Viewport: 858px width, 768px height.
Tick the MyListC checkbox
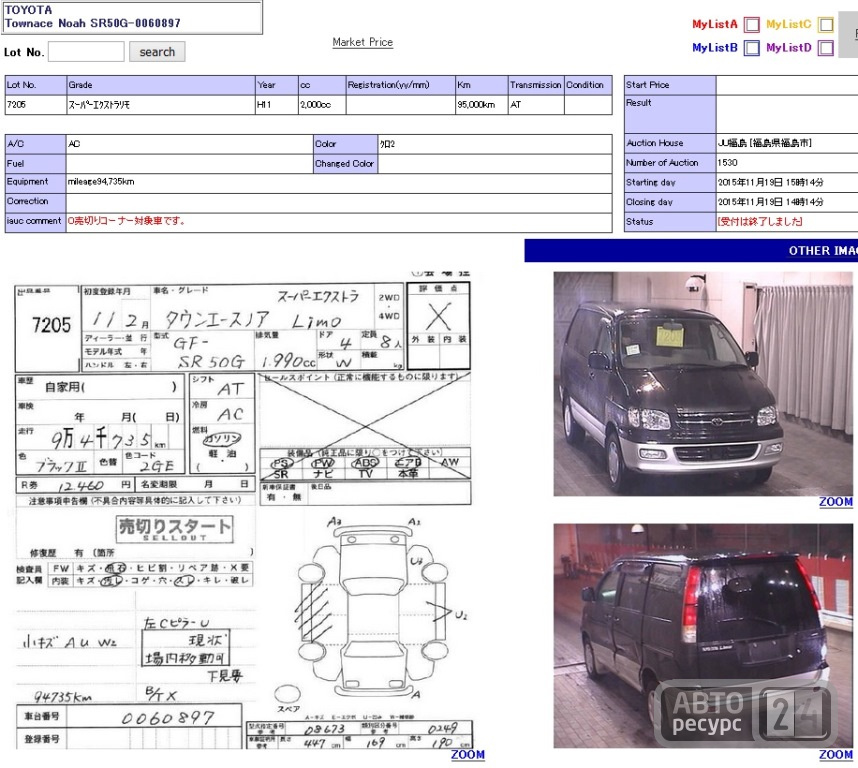pos(826,25)
